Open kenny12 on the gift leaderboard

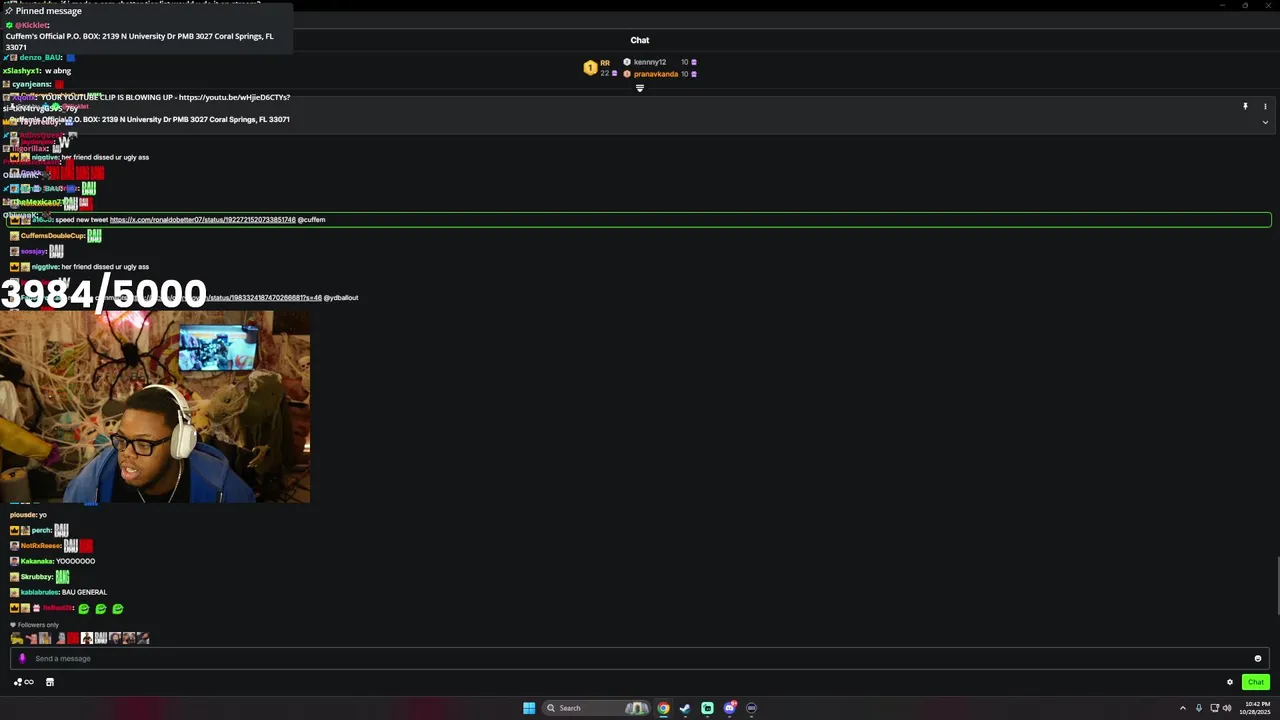coord(649,62)
